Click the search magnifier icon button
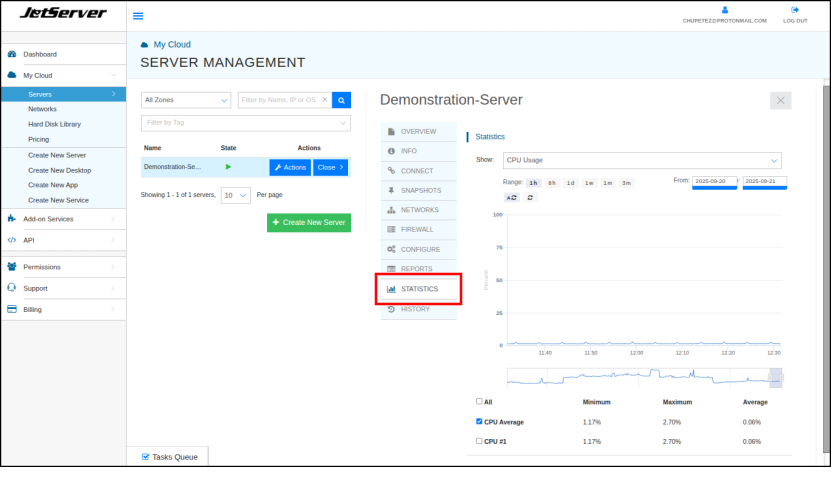Screen dimensions: 831x497 (x=342, y=100)
